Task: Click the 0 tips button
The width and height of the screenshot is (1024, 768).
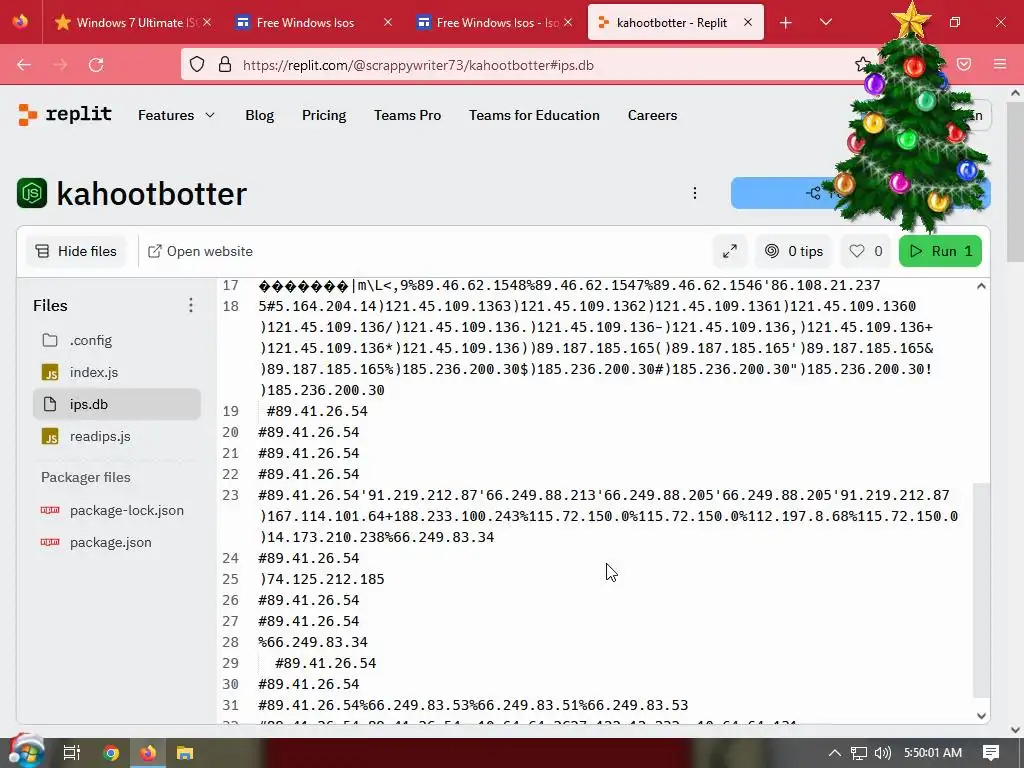Action: point(793,251)
